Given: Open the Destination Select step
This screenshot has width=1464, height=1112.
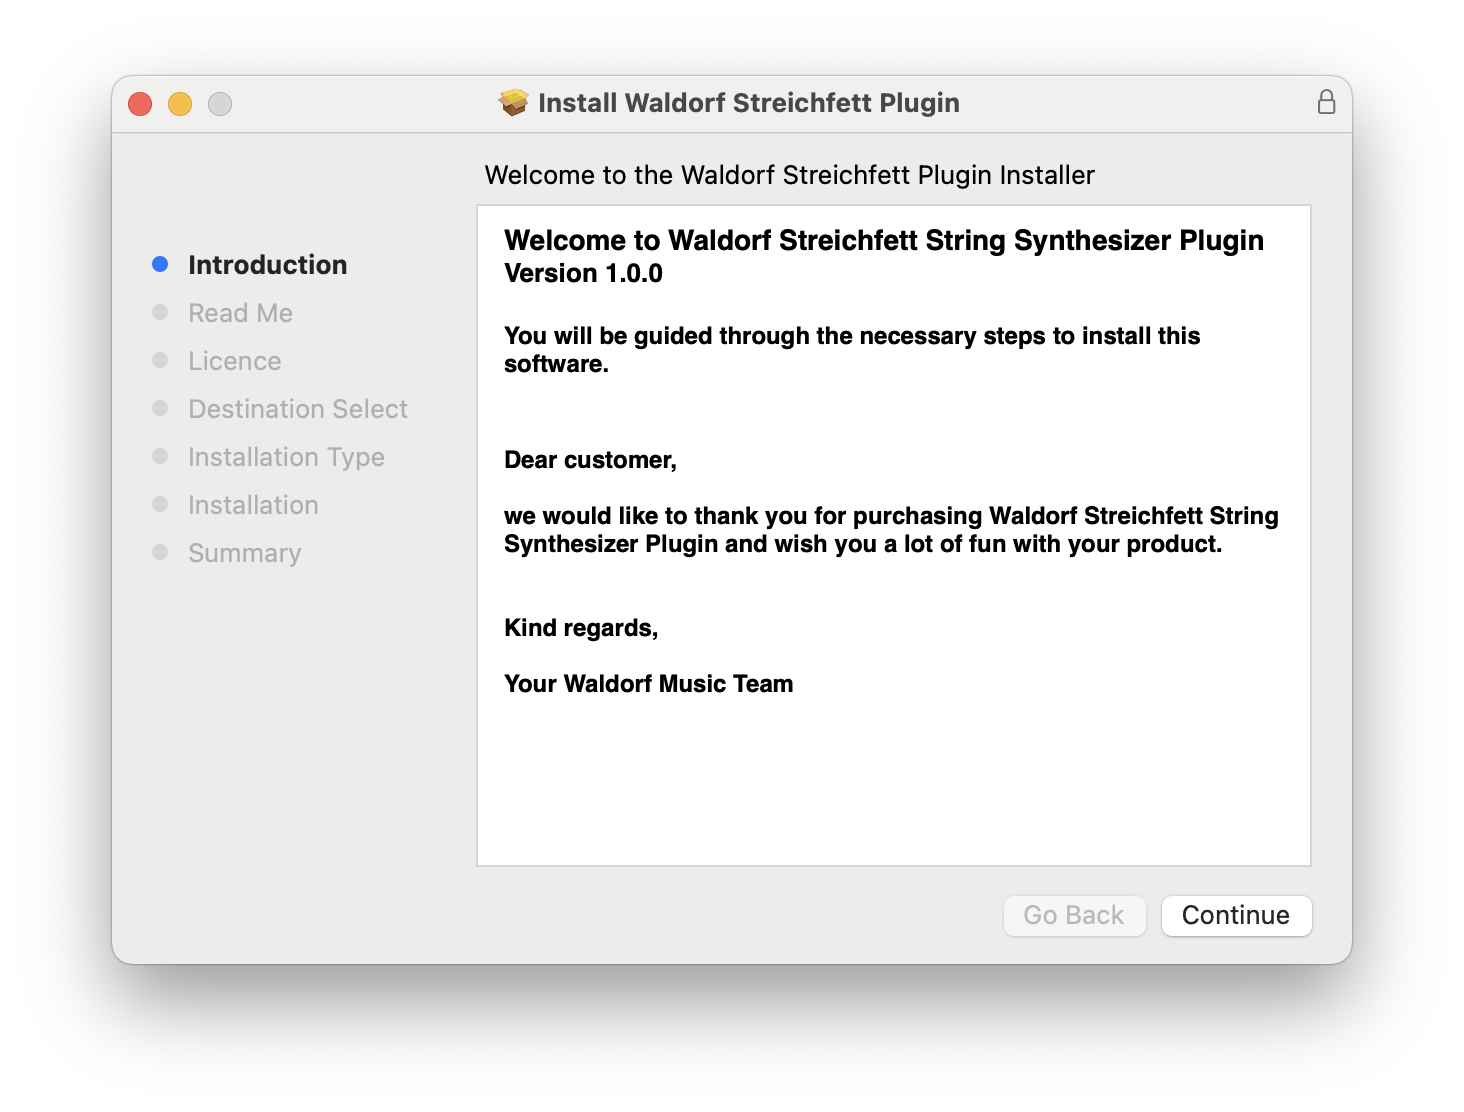Looking at the screenshot, I should click(x=297, y=409).
